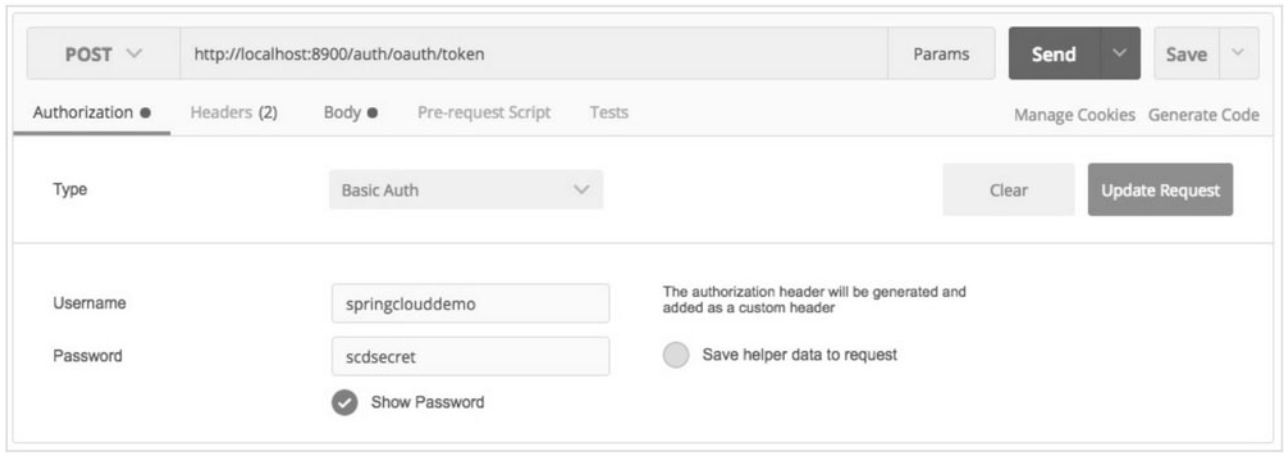Switch to the Authorization tab
Screen dimensions: 1288x456
tap(92, 113)
